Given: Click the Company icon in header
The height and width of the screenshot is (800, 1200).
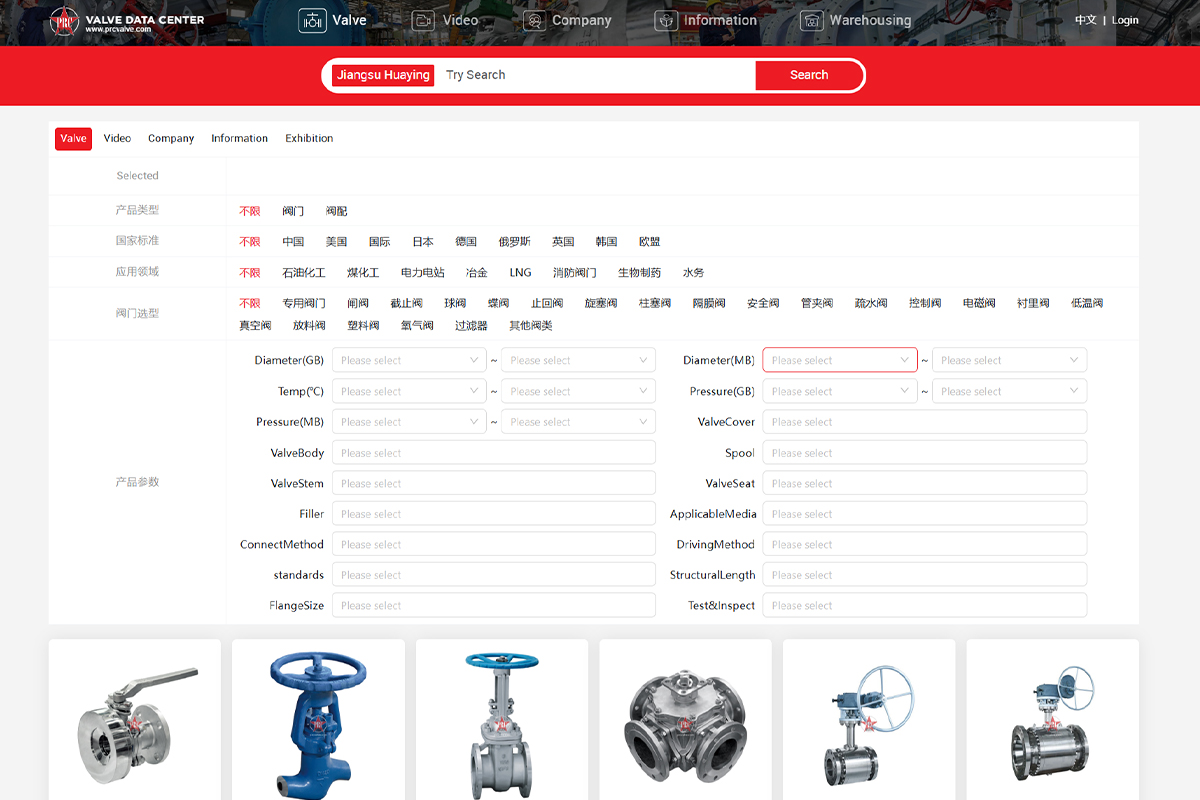Looking at the screenshot, I should coord(535,20).
